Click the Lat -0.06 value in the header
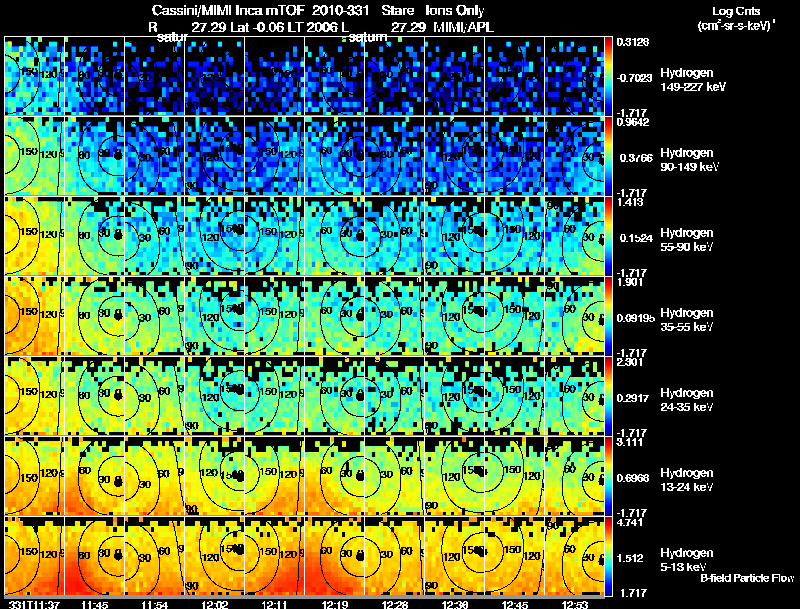This screenshot has width=800, height=609. [x=258, y=27]
